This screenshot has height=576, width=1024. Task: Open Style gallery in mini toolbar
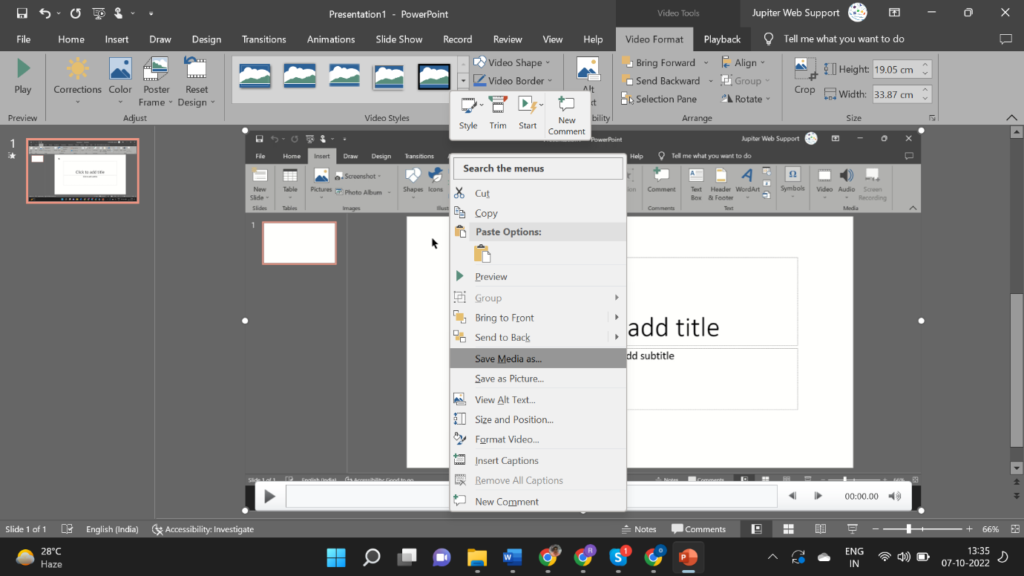468,113
